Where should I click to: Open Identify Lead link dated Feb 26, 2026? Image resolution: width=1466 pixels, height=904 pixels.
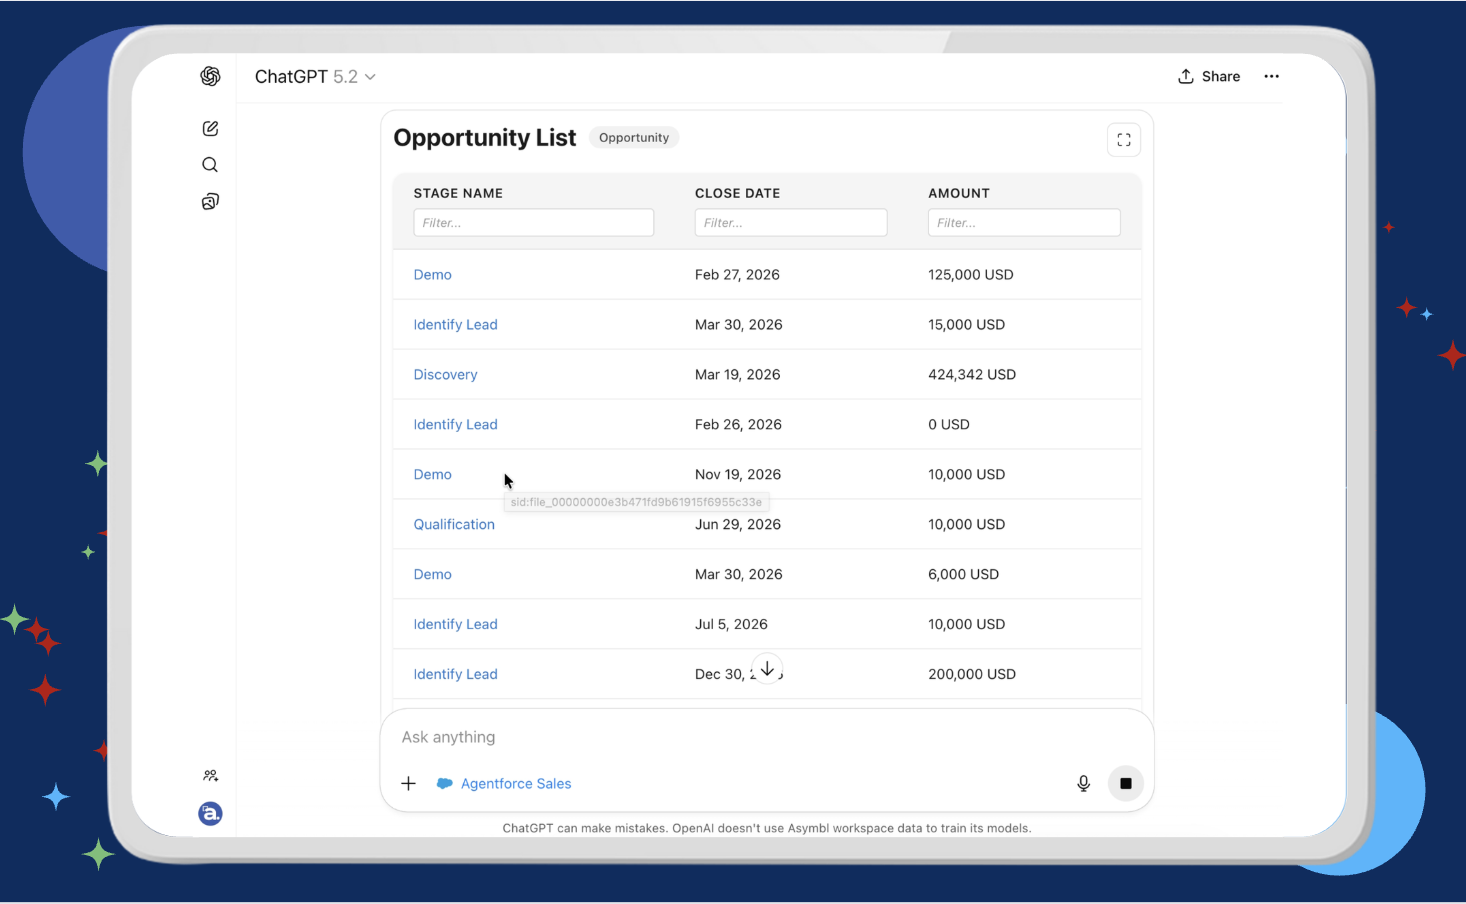click(x=456, y=424)
